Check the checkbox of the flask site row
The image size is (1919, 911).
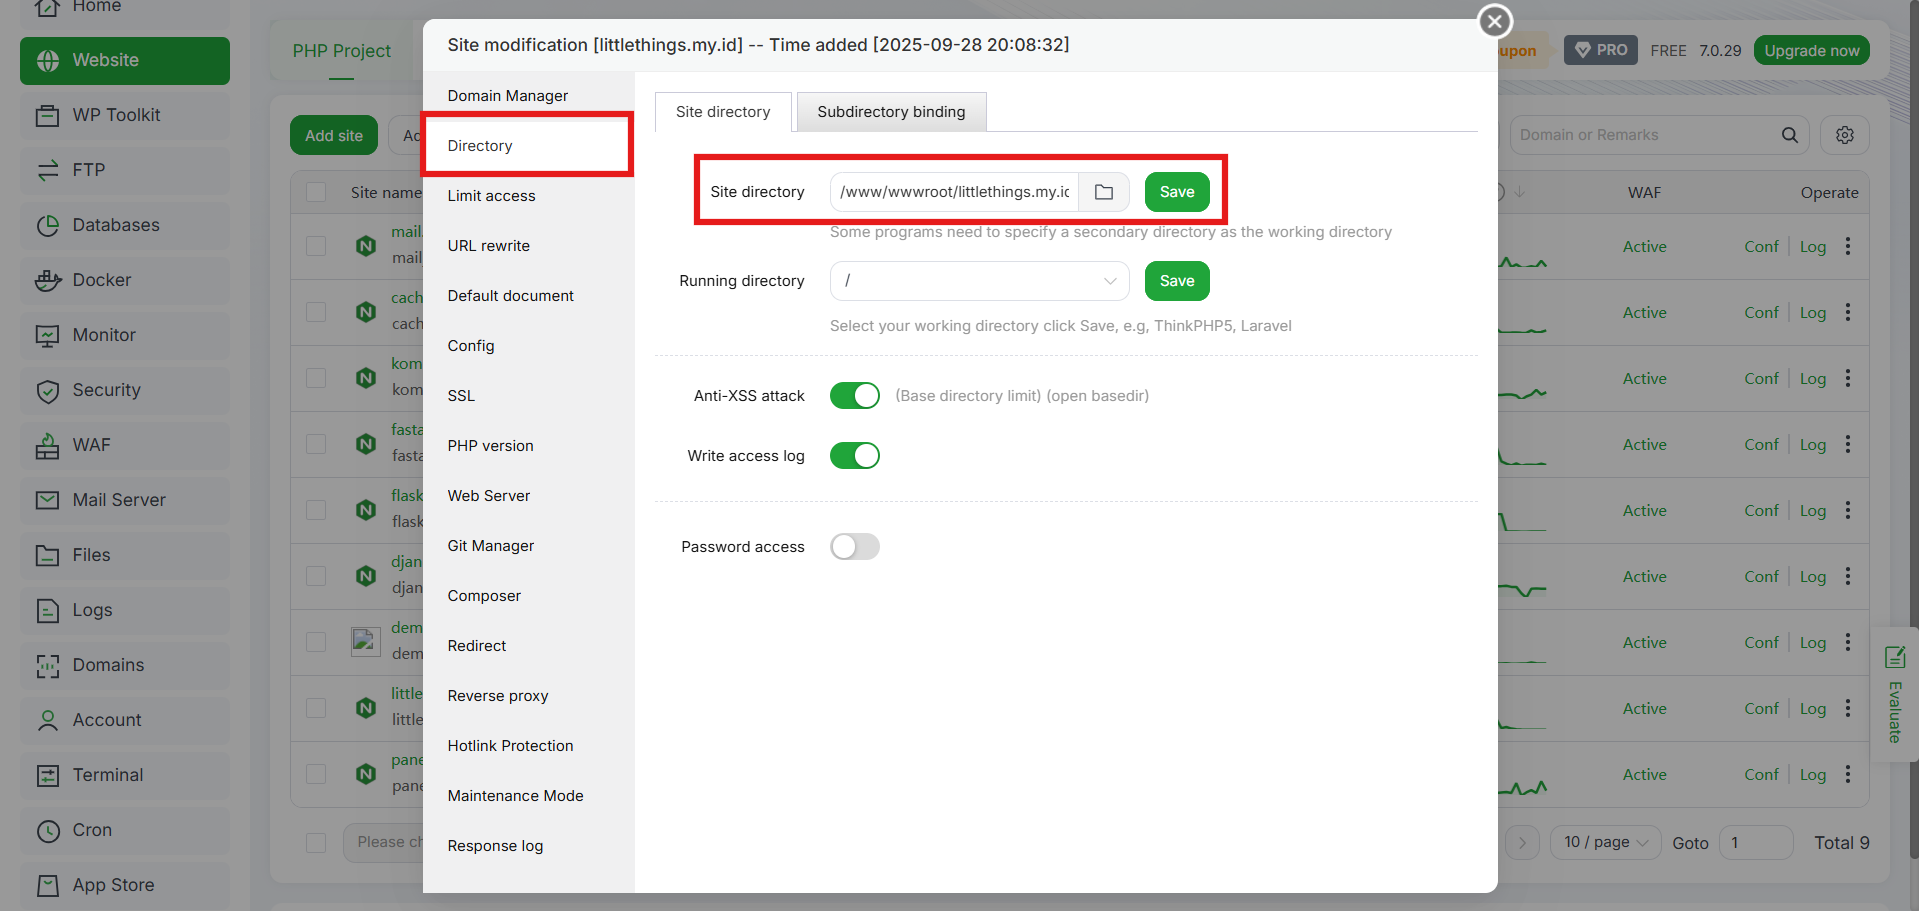(x=316, y=510)
